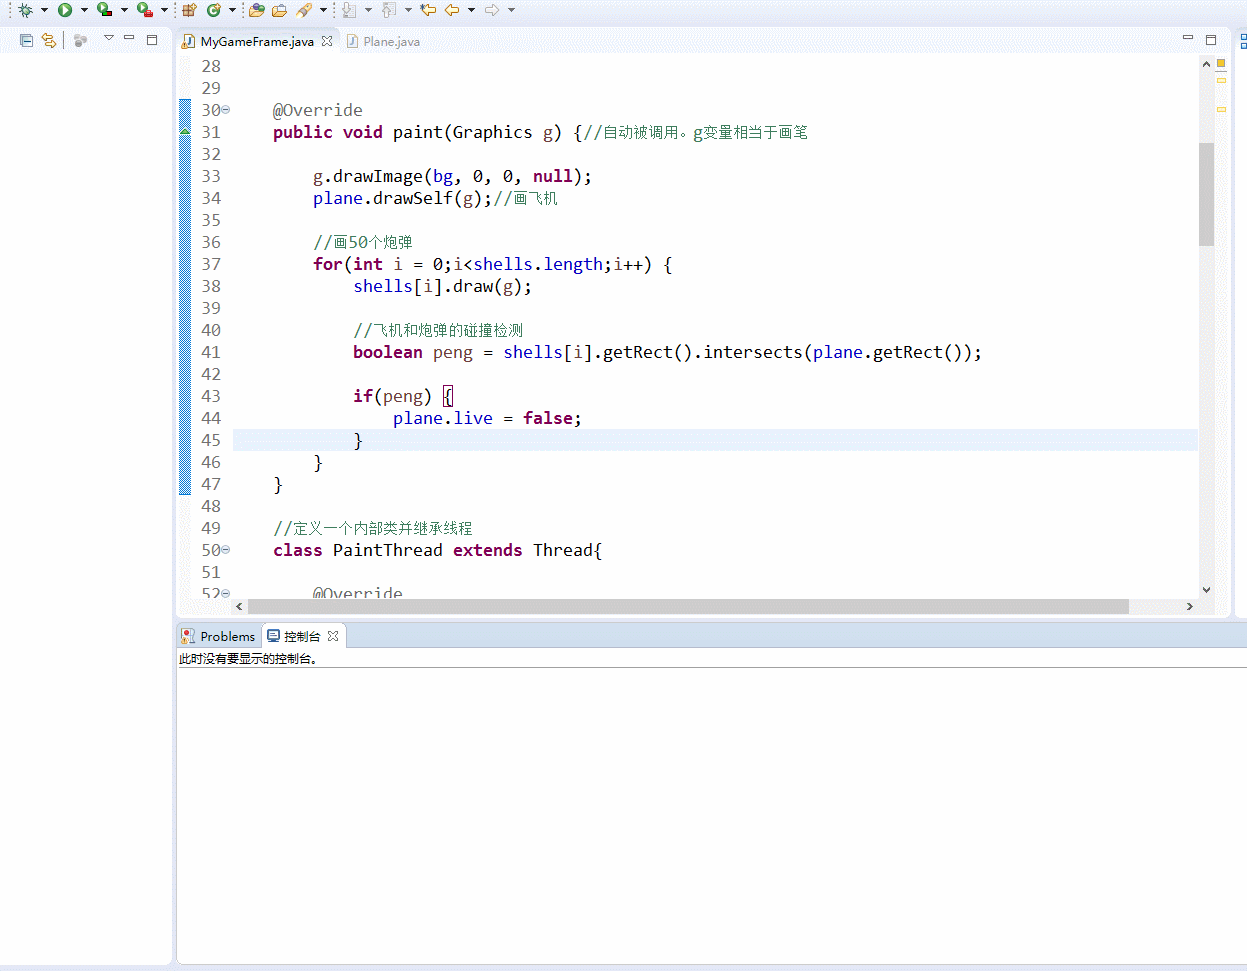Viewport: 1247px width, 971px height.
Task: Open the left panel View Menu triangle
Action: click(109, 38)
